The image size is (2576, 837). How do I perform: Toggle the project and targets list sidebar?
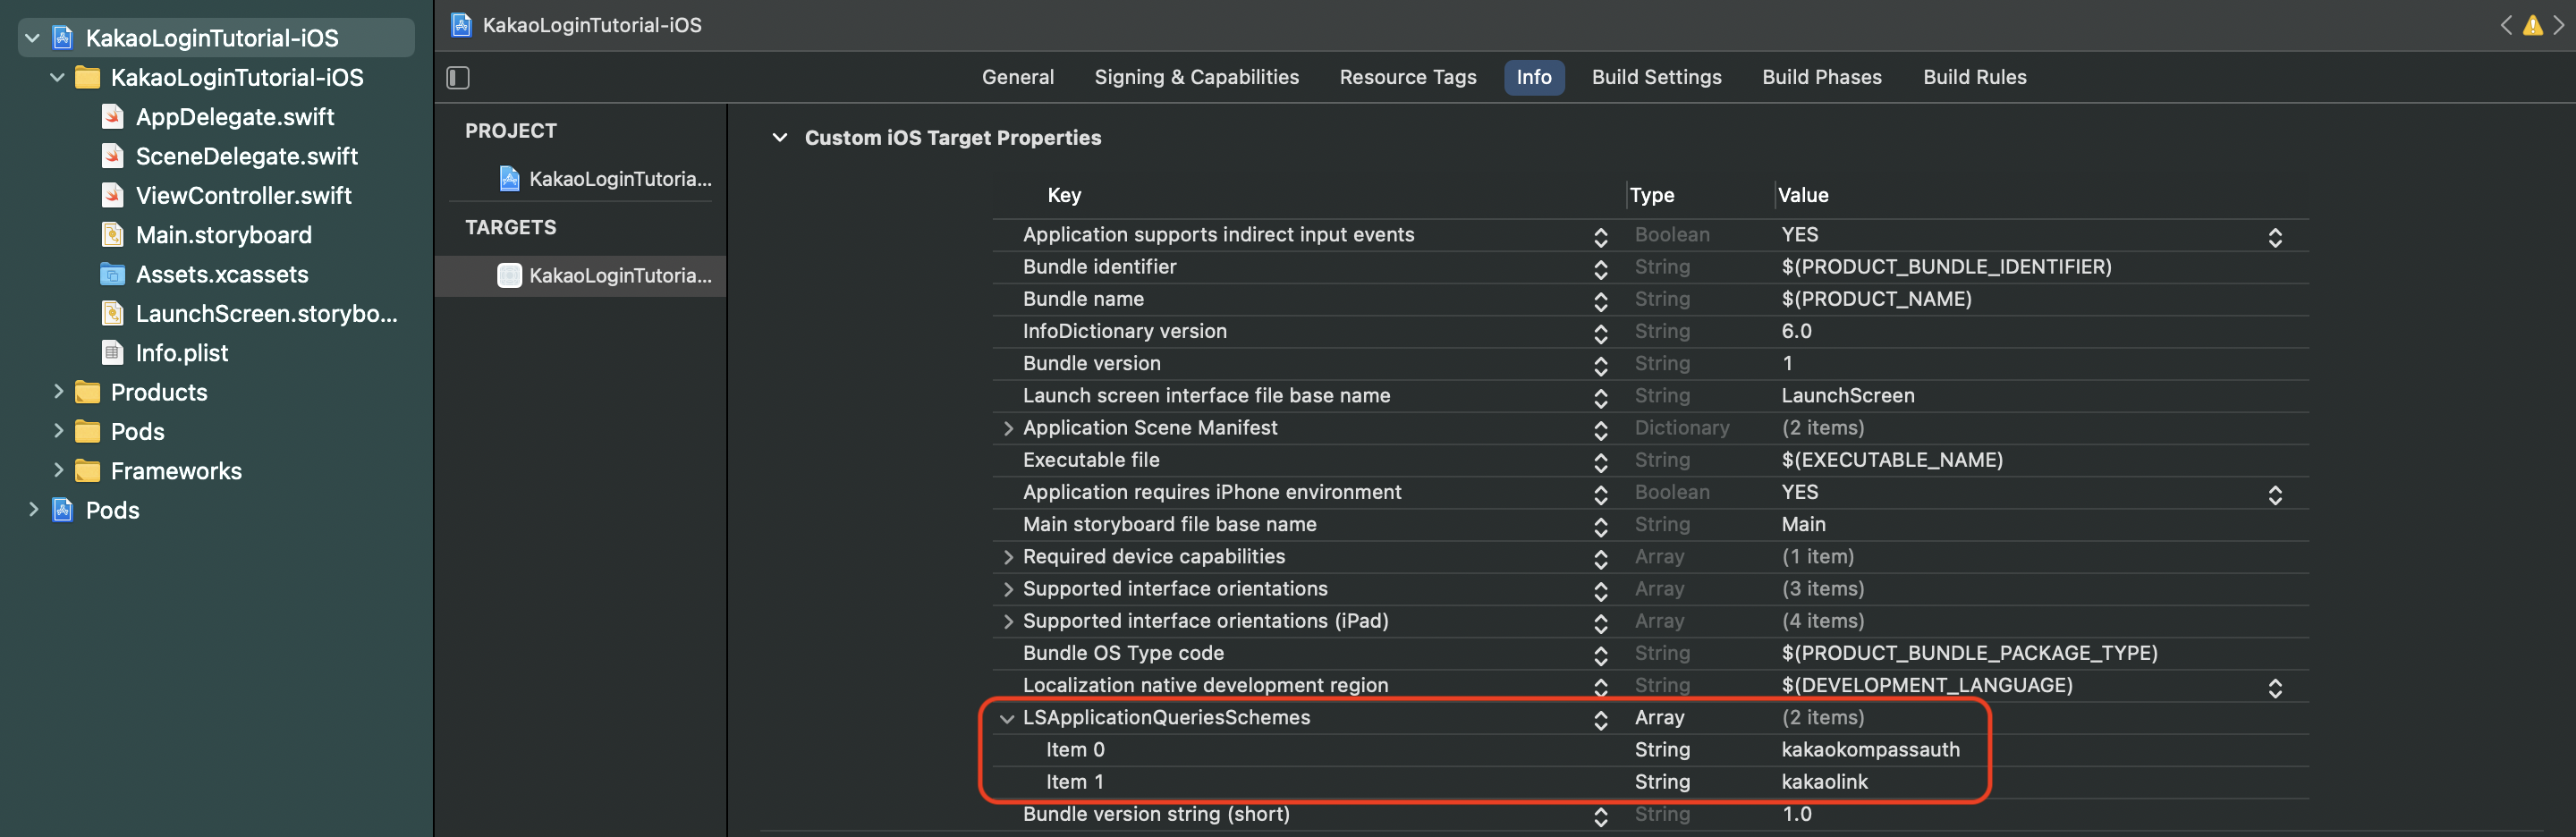(x=458, y=77)
